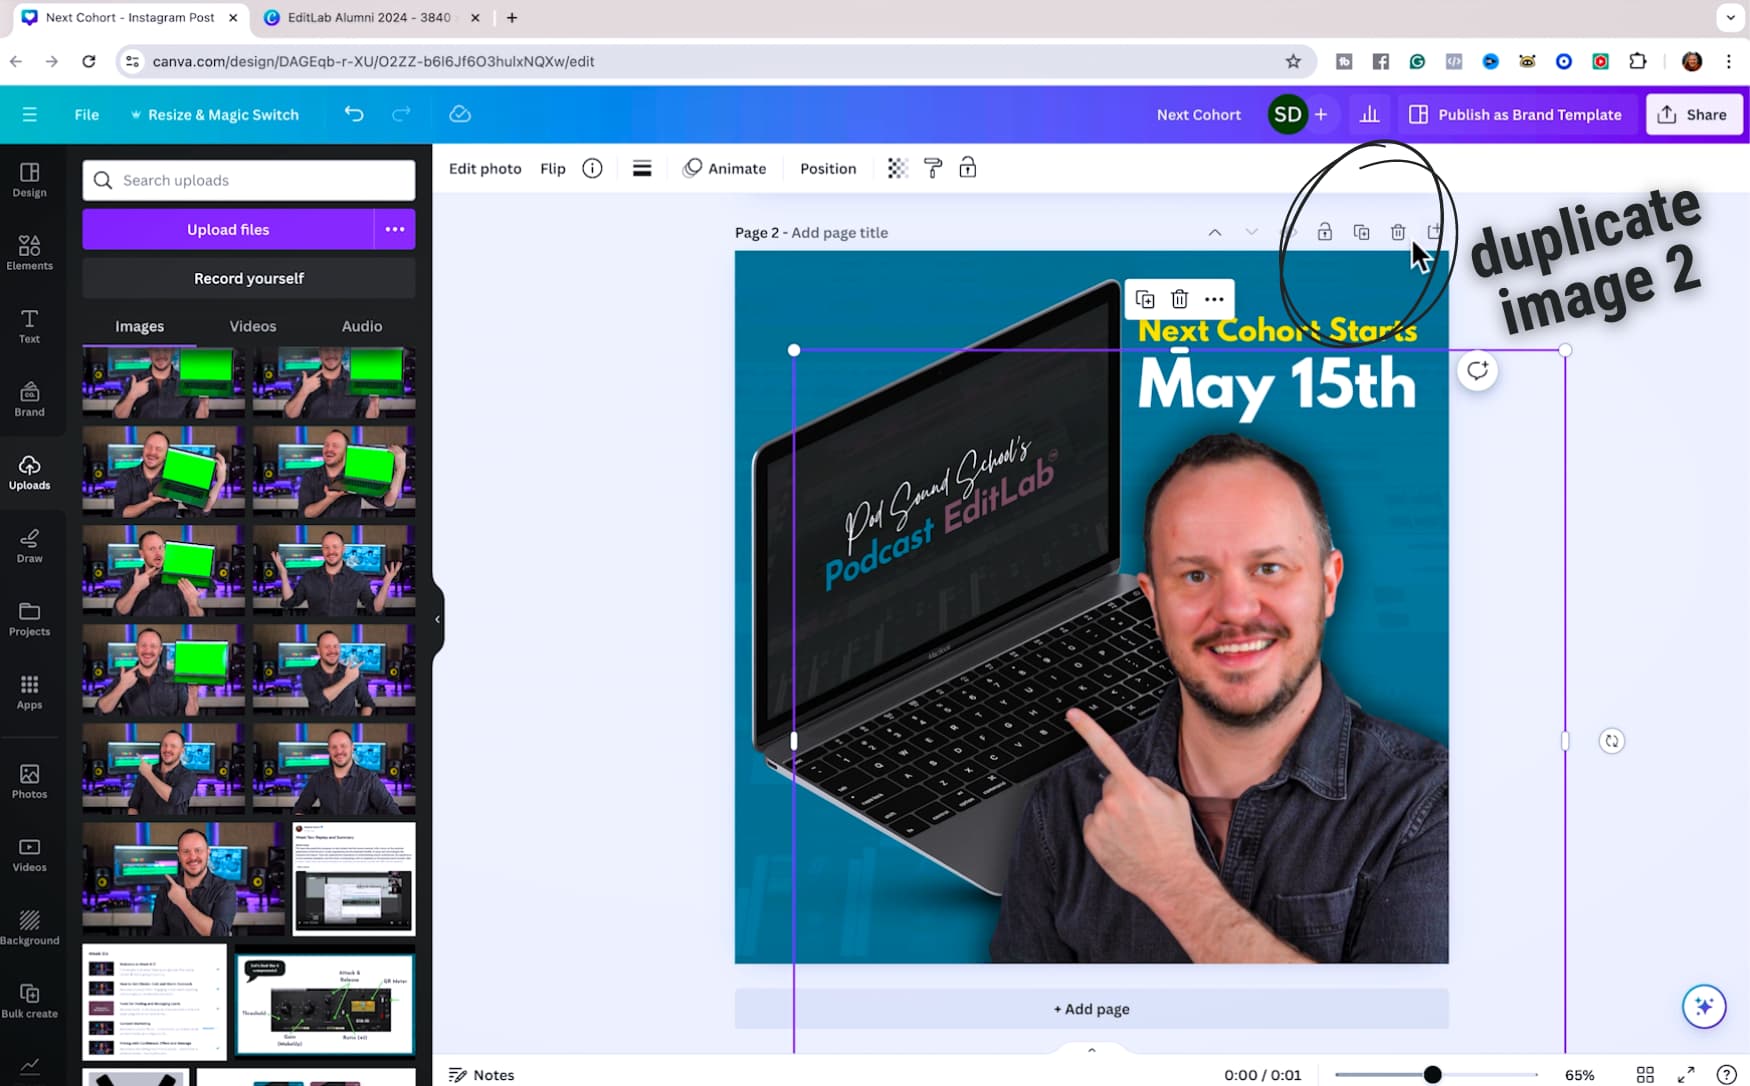Click the Page 2 add page title field
The image size is (1750, 1086).
839,232
